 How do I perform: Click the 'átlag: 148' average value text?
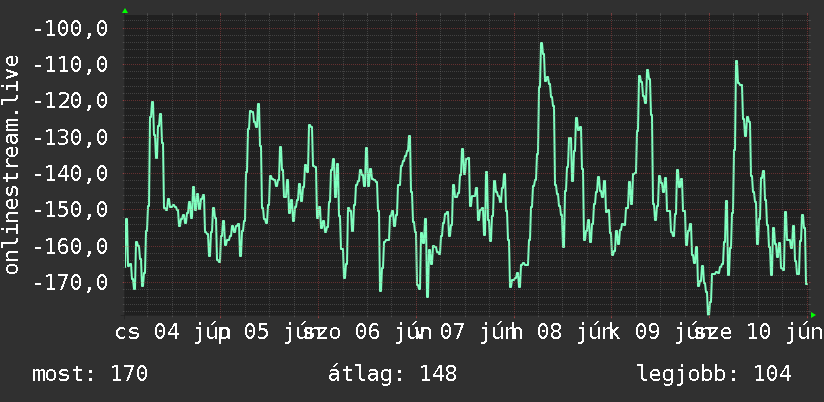click(393, 374)
